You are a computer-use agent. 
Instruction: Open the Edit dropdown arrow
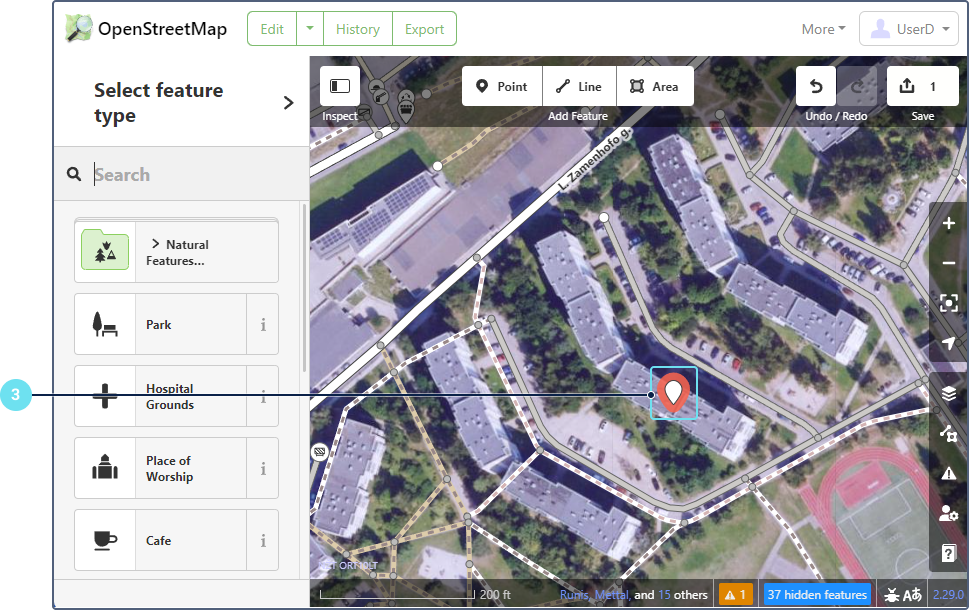pyautogui.click(x=310, y=28)
